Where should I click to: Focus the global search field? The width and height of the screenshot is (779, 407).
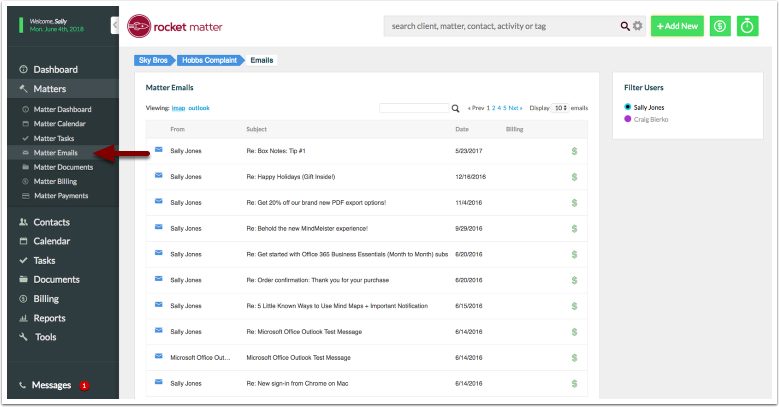[x=501, y=26]
